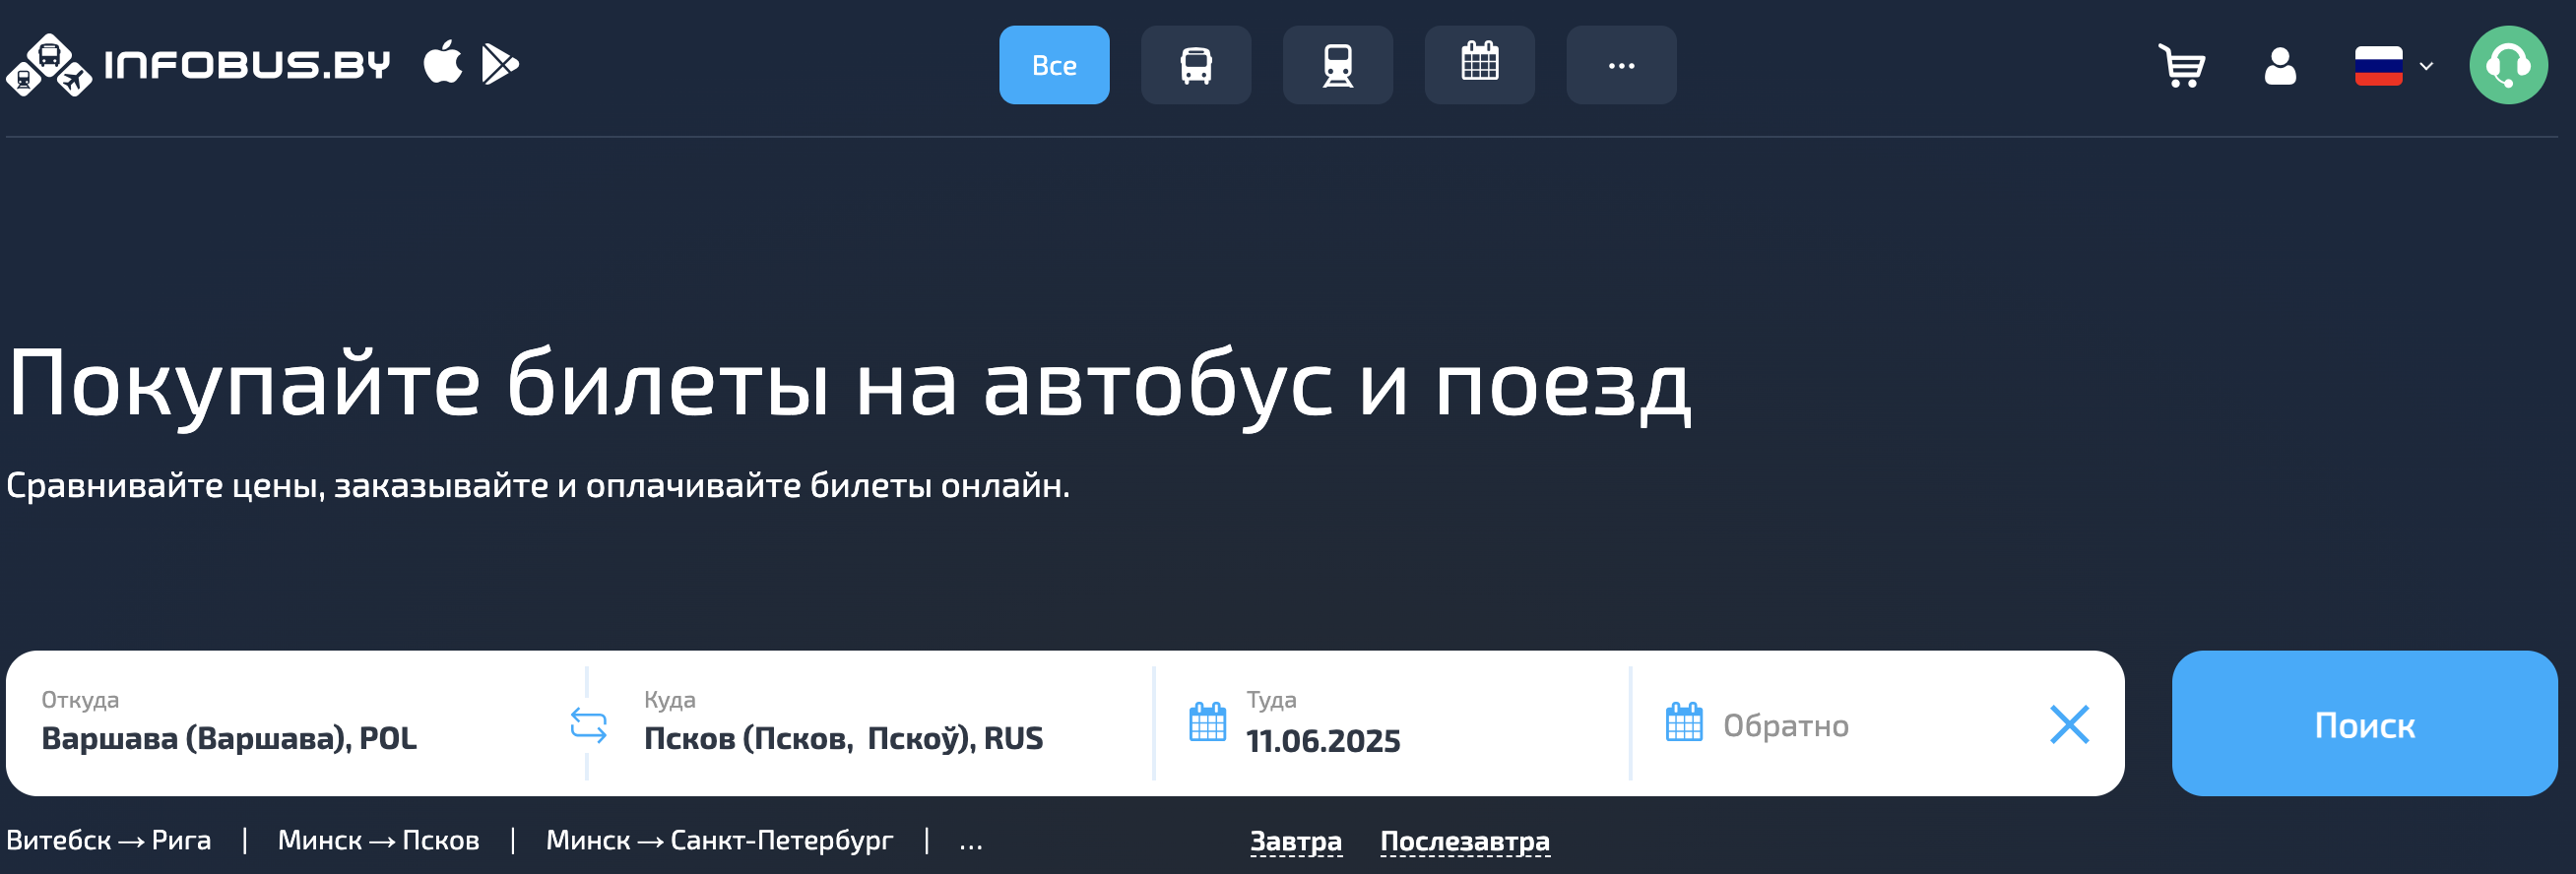Open calendar icon for 'Обратно' date
Viewport: 2576px width, 874px height.
[x=1684, y=722]
